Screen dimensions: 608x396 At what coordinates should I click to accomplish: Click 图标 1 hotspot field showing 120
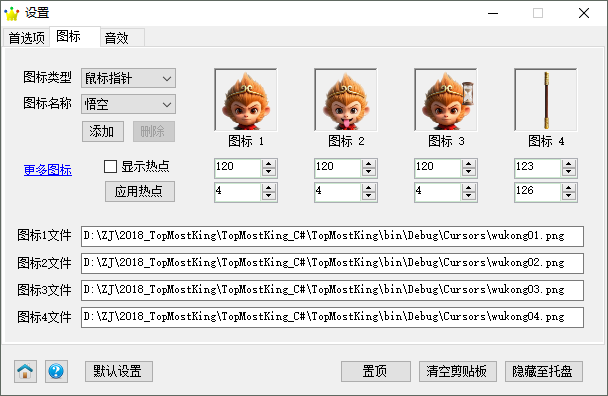click(x=238, y=168)
